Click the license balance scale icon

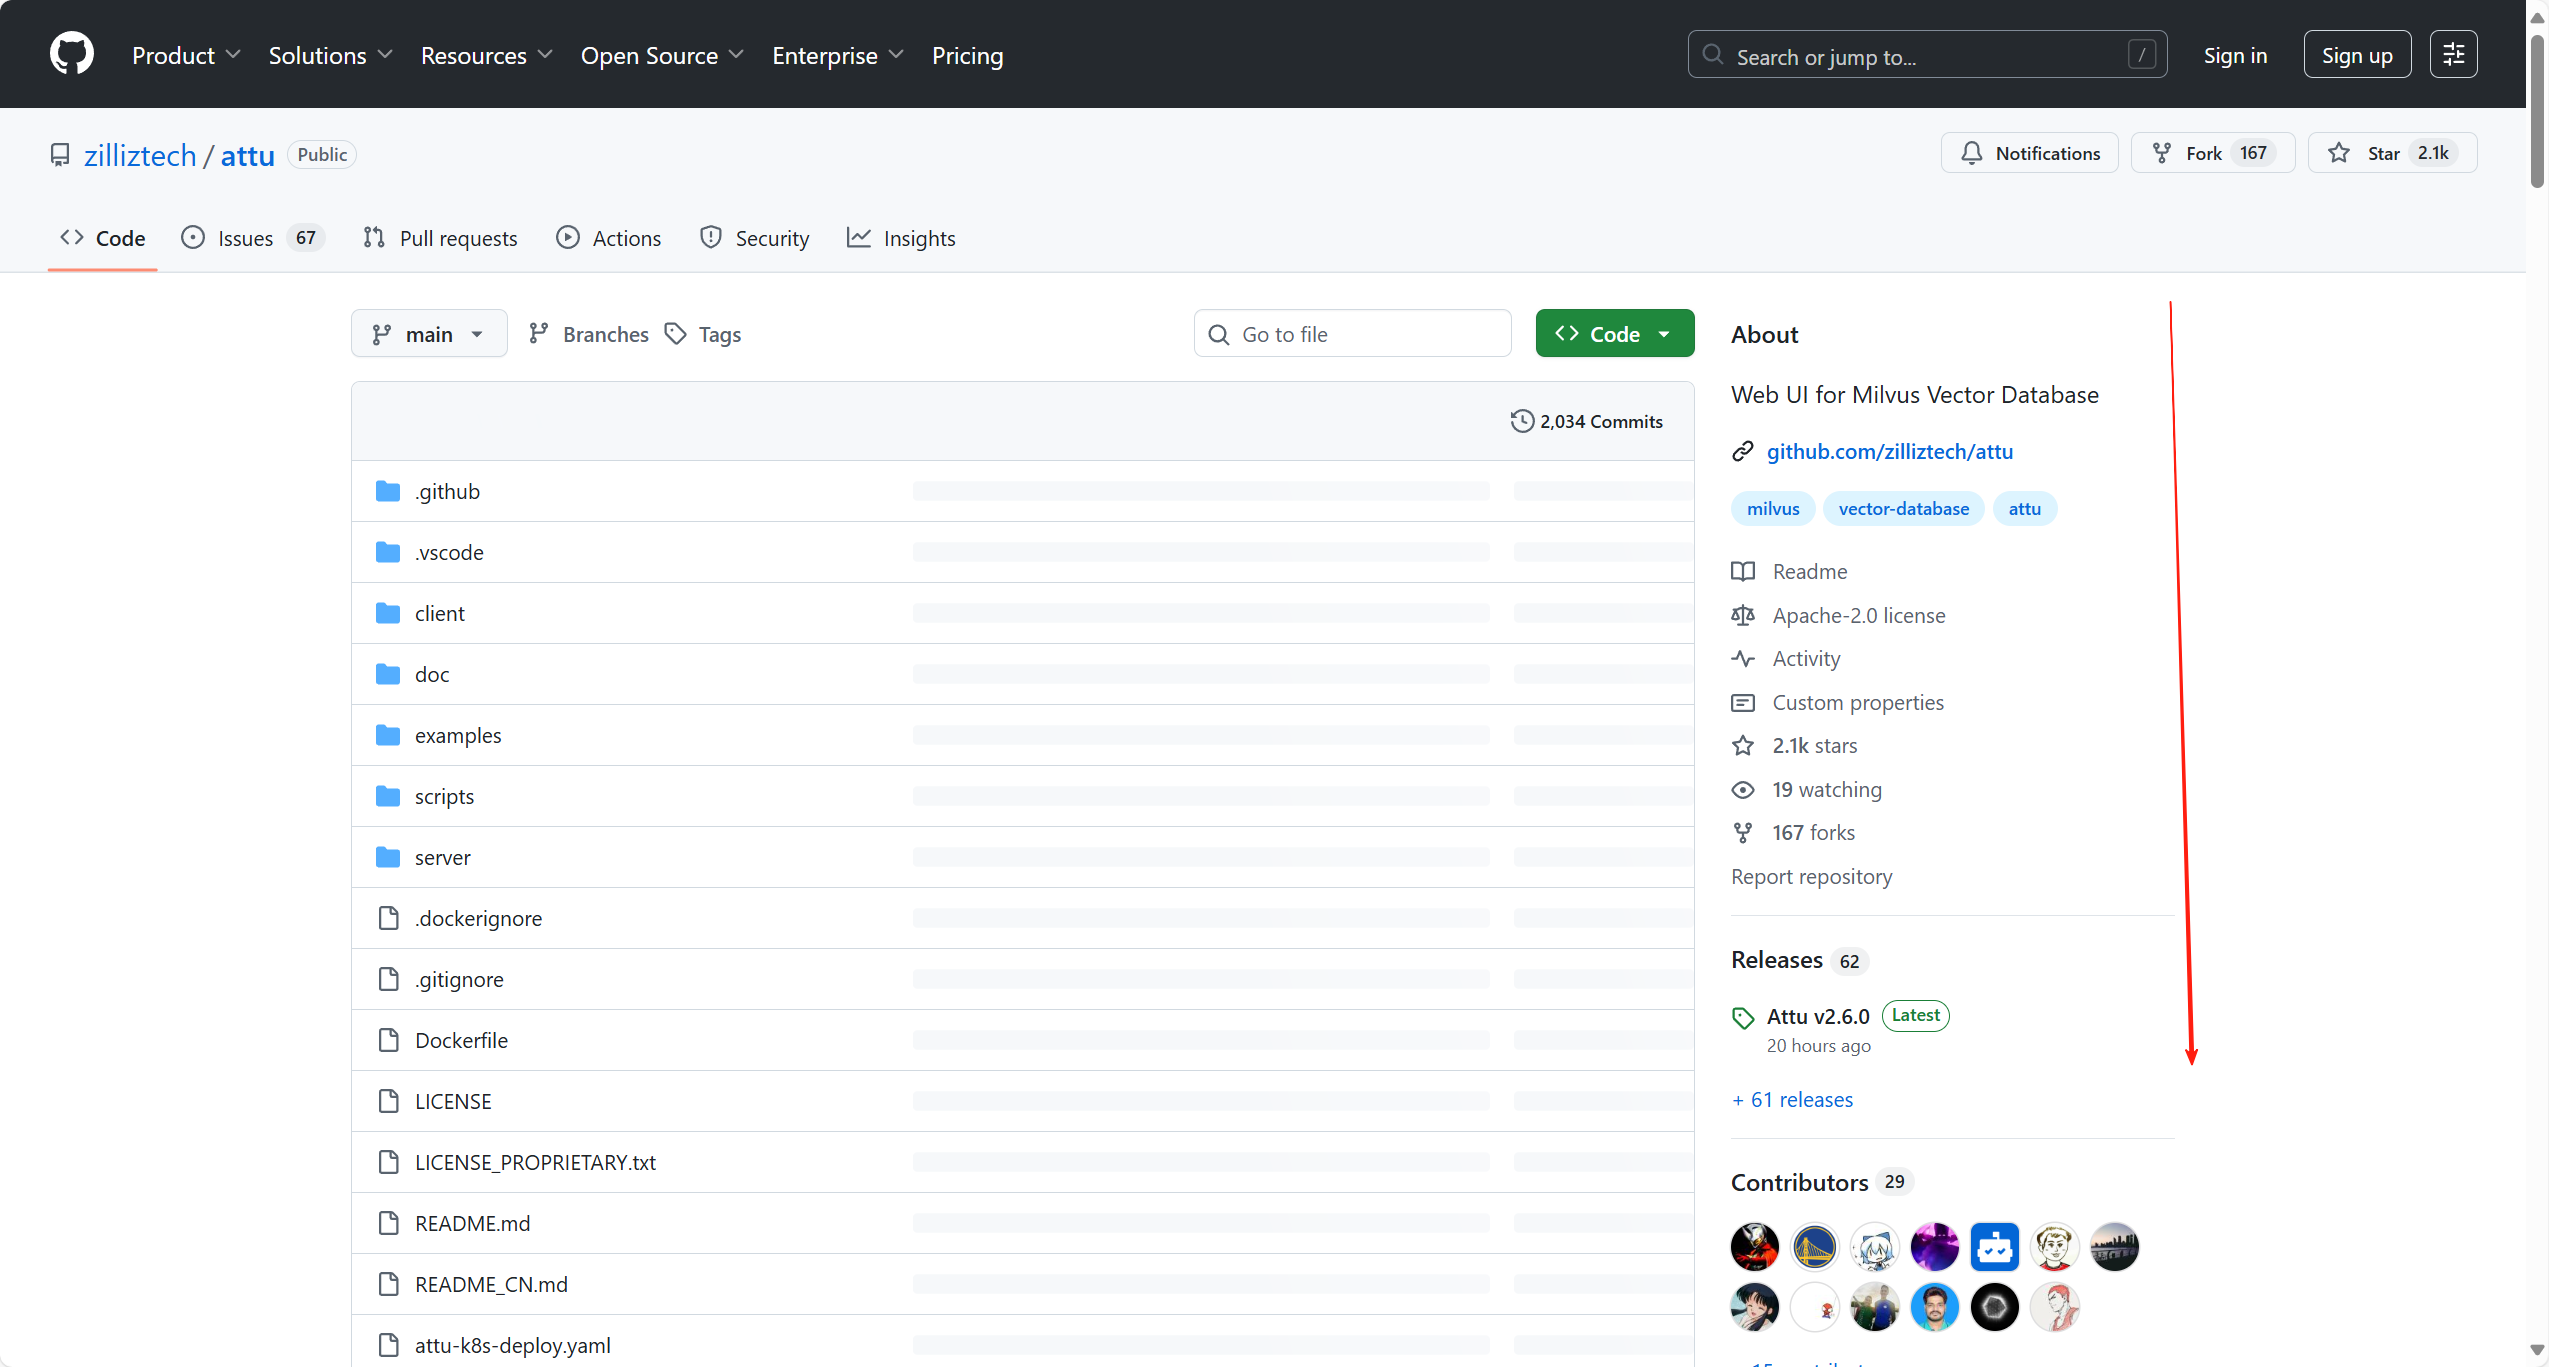click(x=1743, y=615)
